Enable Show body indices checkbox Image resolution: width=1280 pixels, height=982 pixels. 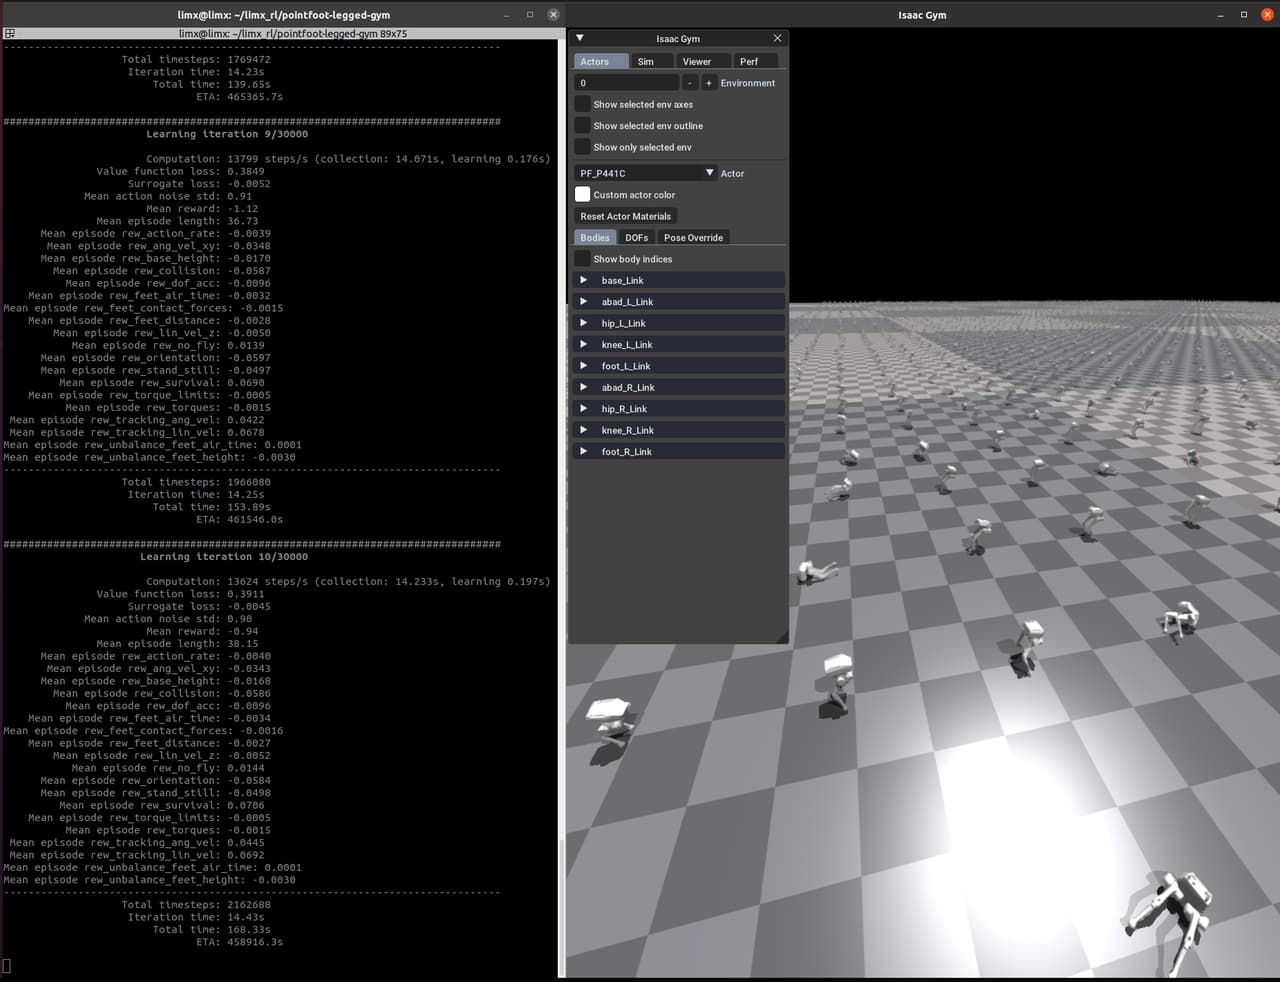(x=582, y=259)
